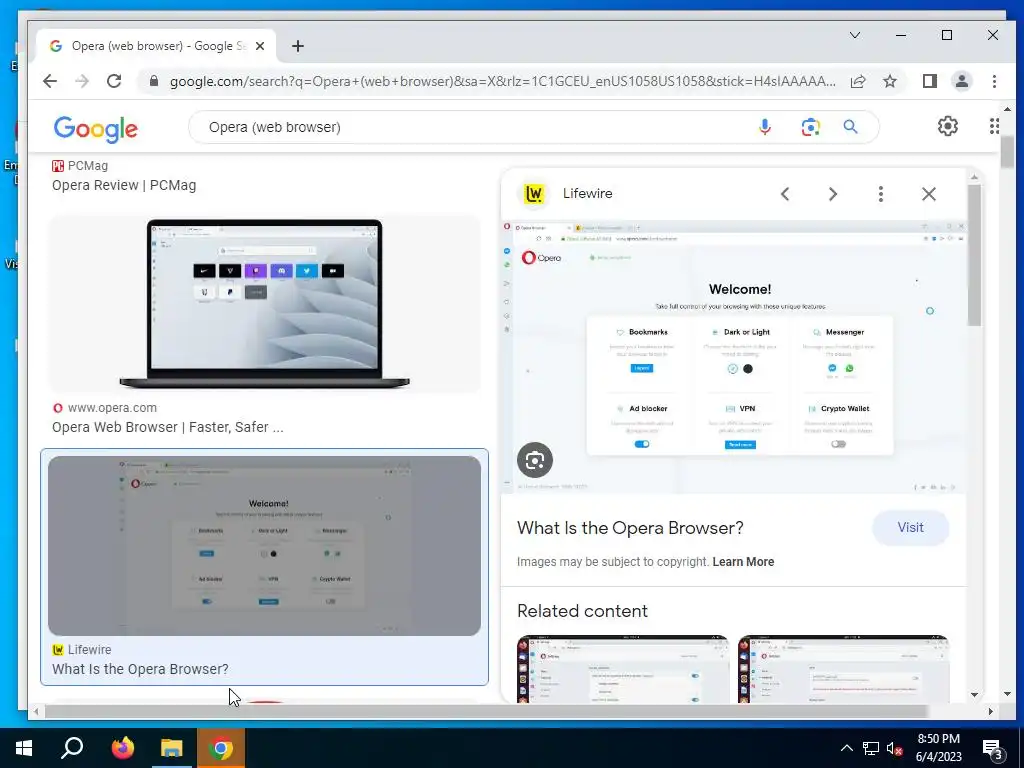Open 'What Is the Opera Browser?' preview title

tap(630, 528)
